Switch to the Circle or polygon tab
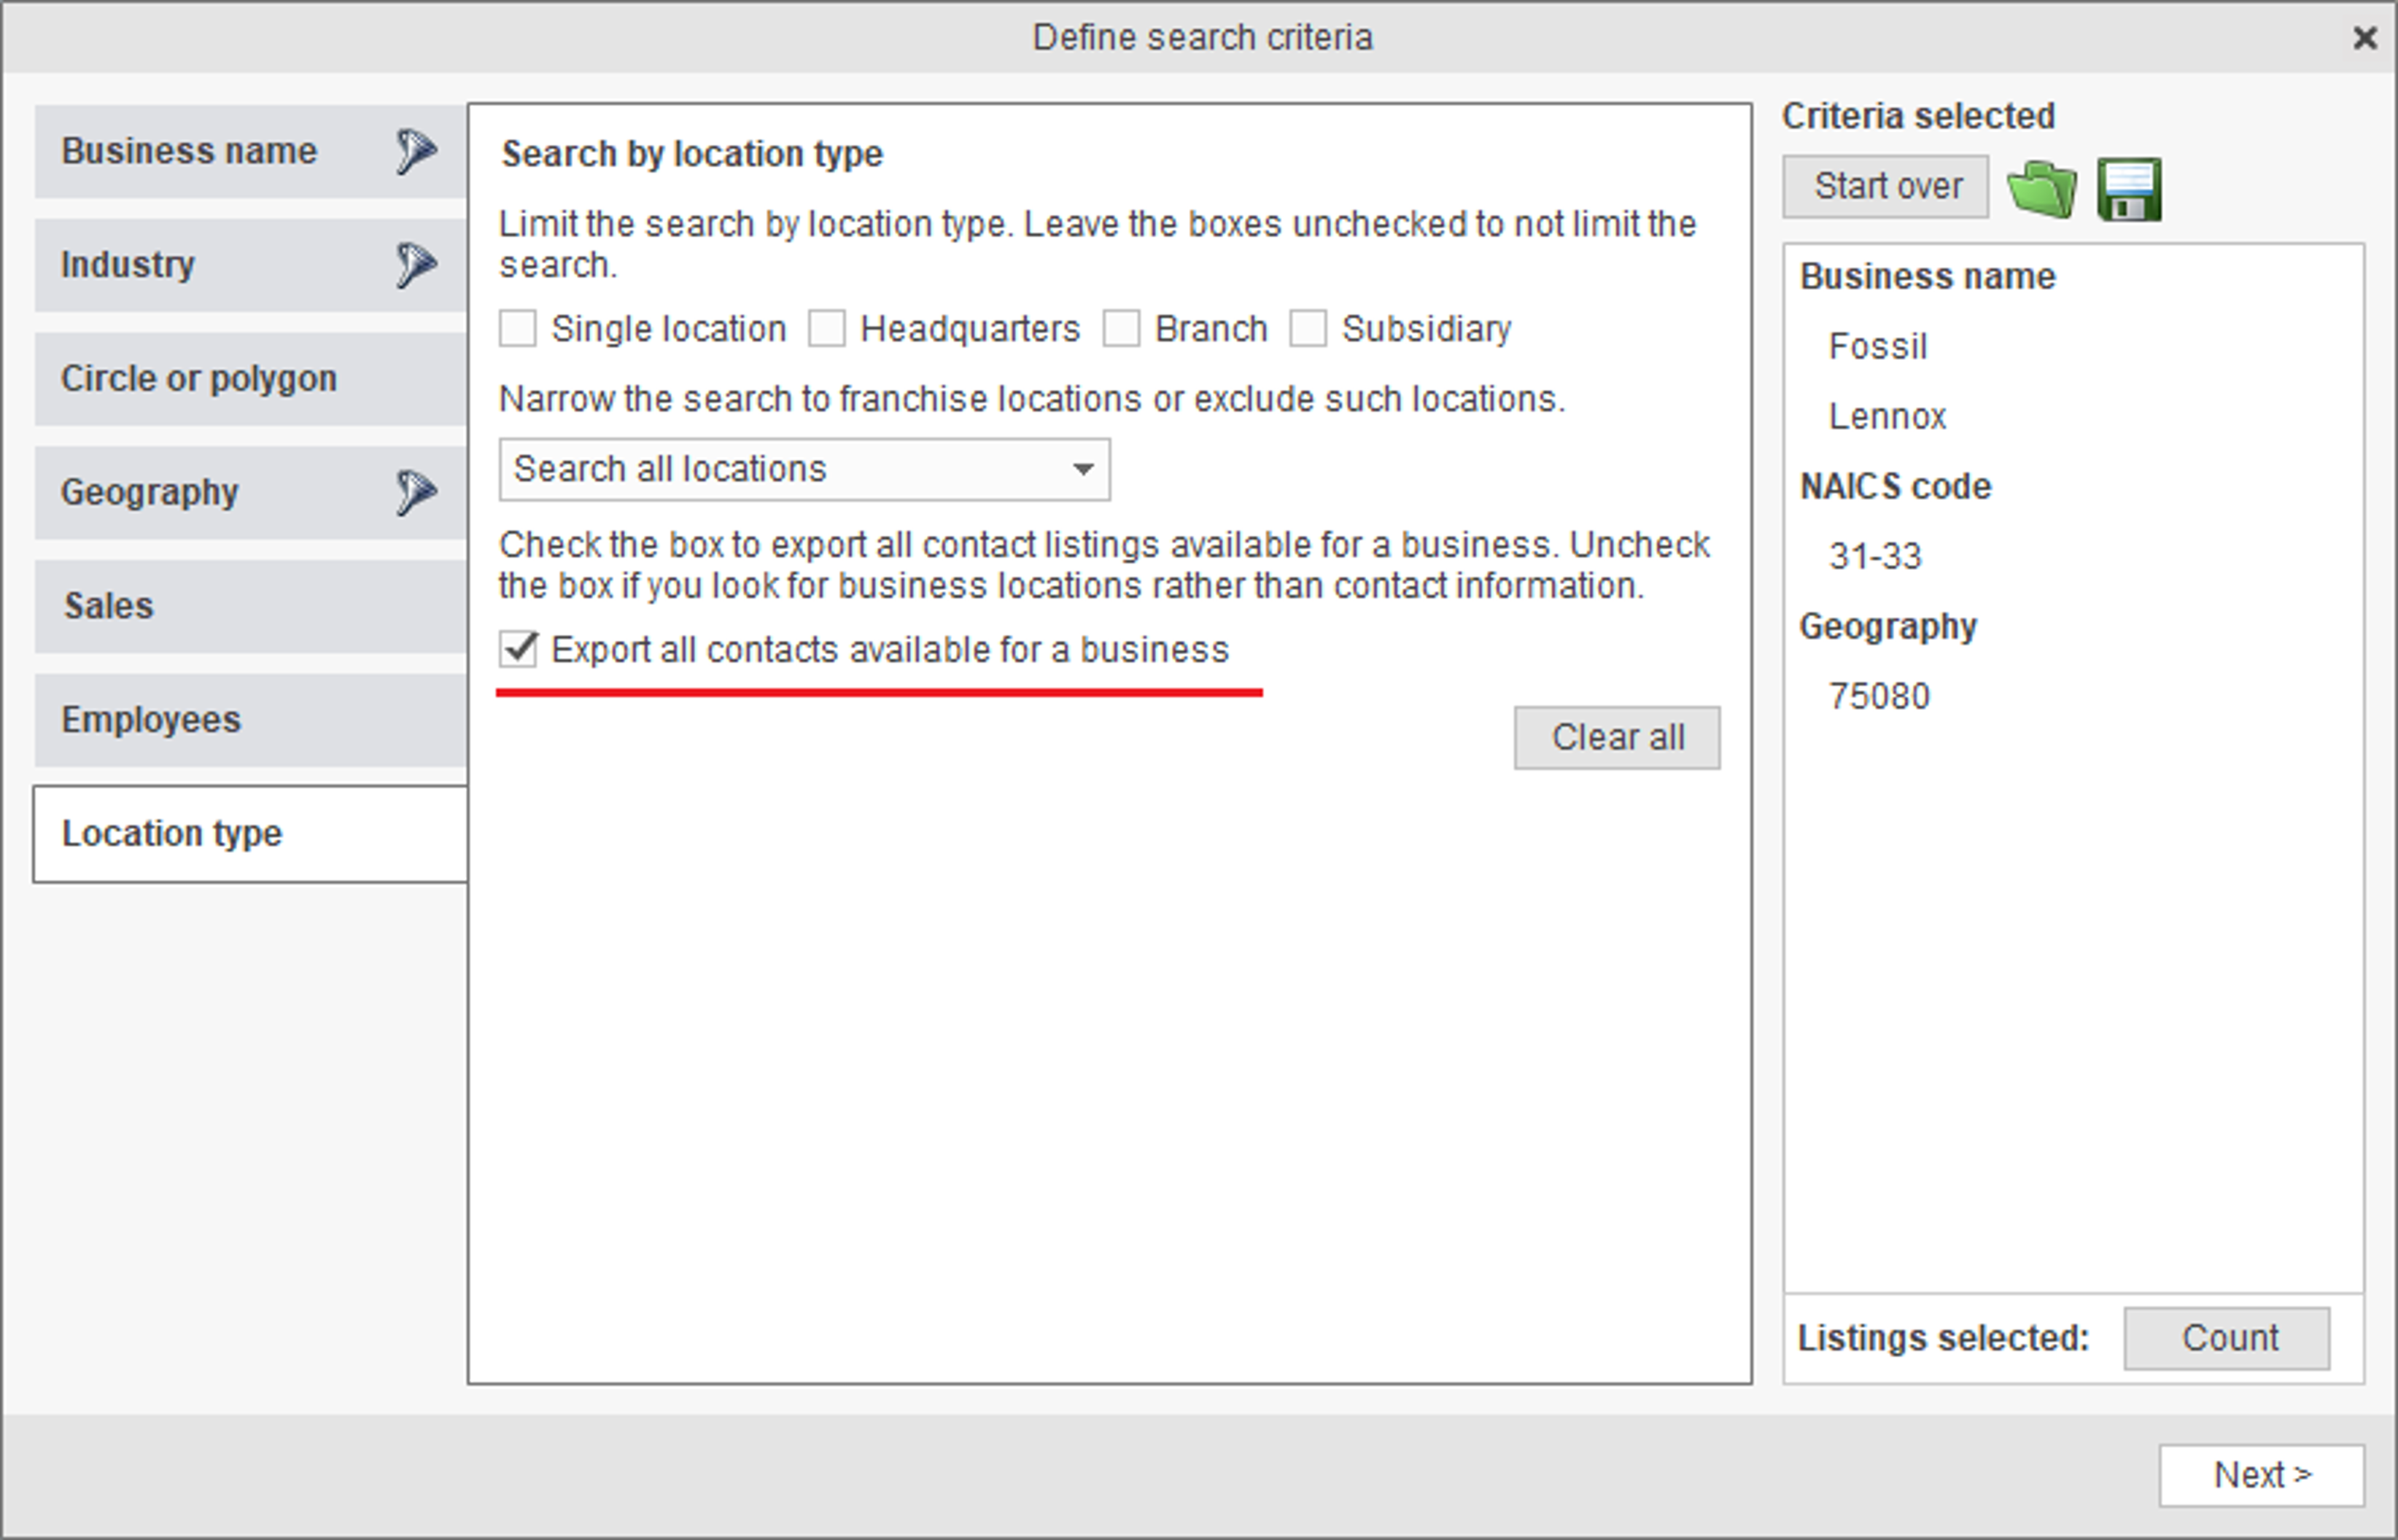 (251, 379)
